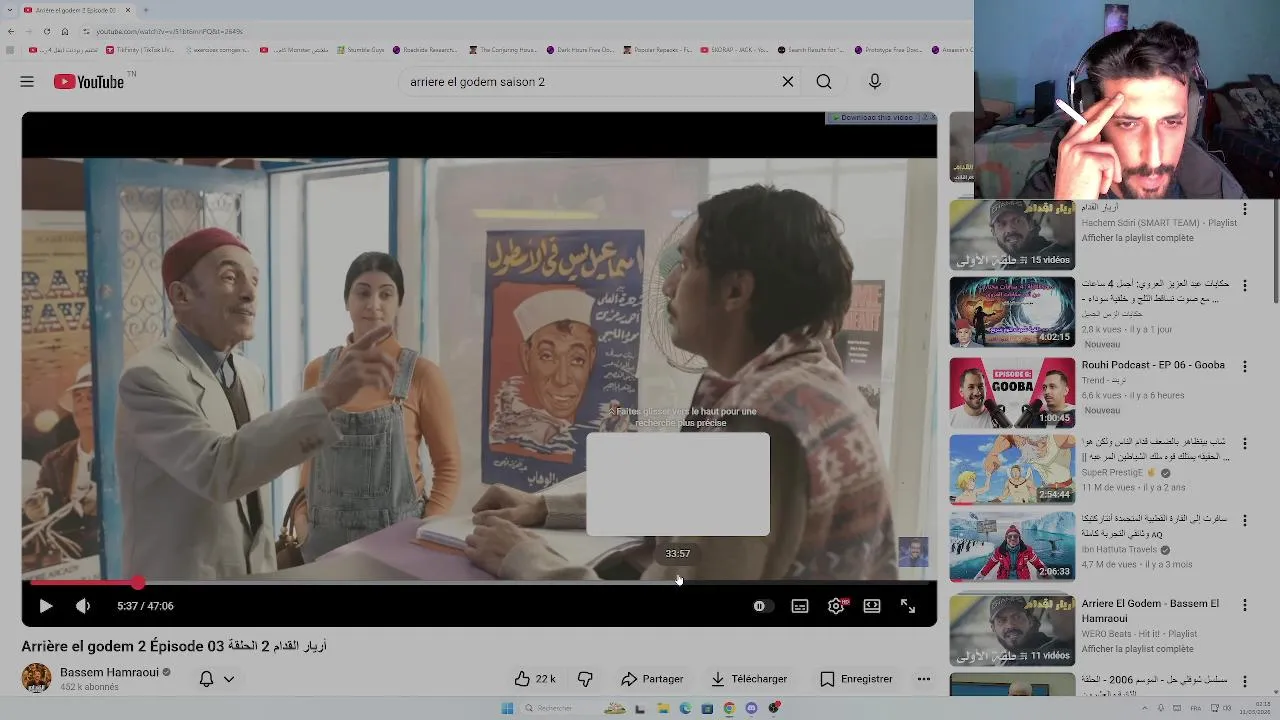Open 'TikFinity' bookmark
The image size is (1280, 720).
(140, 50)
